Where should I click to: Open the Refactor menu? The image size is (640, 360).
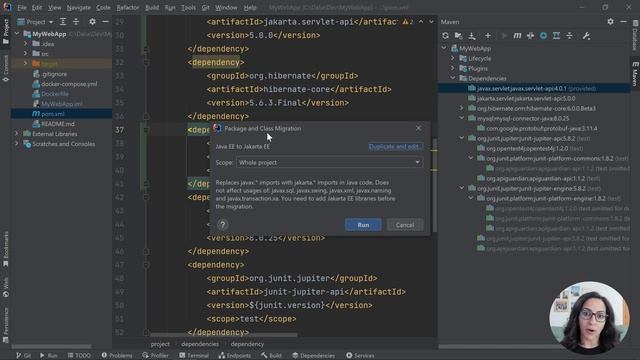[128, 7]
